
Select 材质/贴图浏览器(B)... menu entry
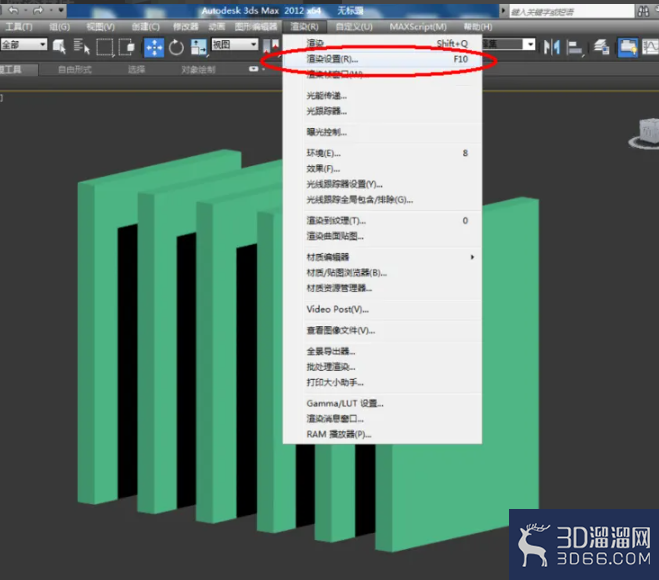pos(382,273)
